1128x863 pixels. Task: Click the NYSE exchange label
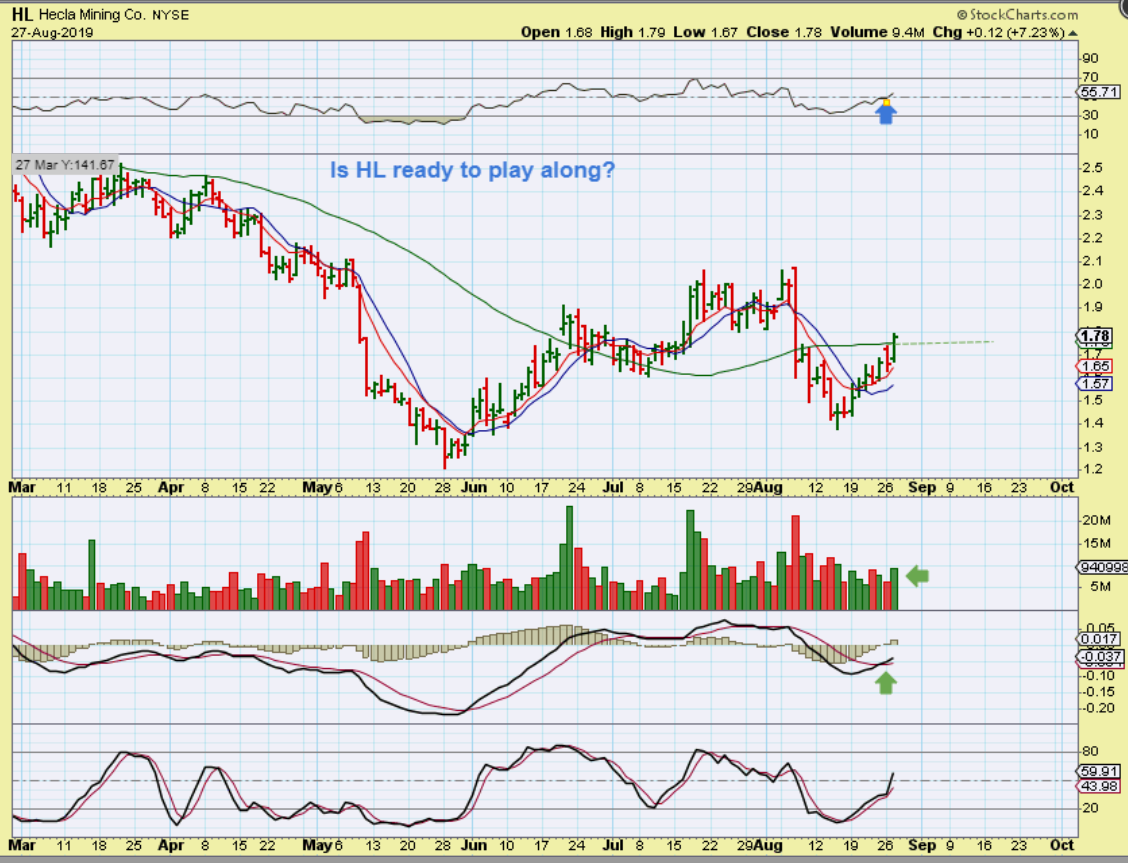(x=170, y=15)
